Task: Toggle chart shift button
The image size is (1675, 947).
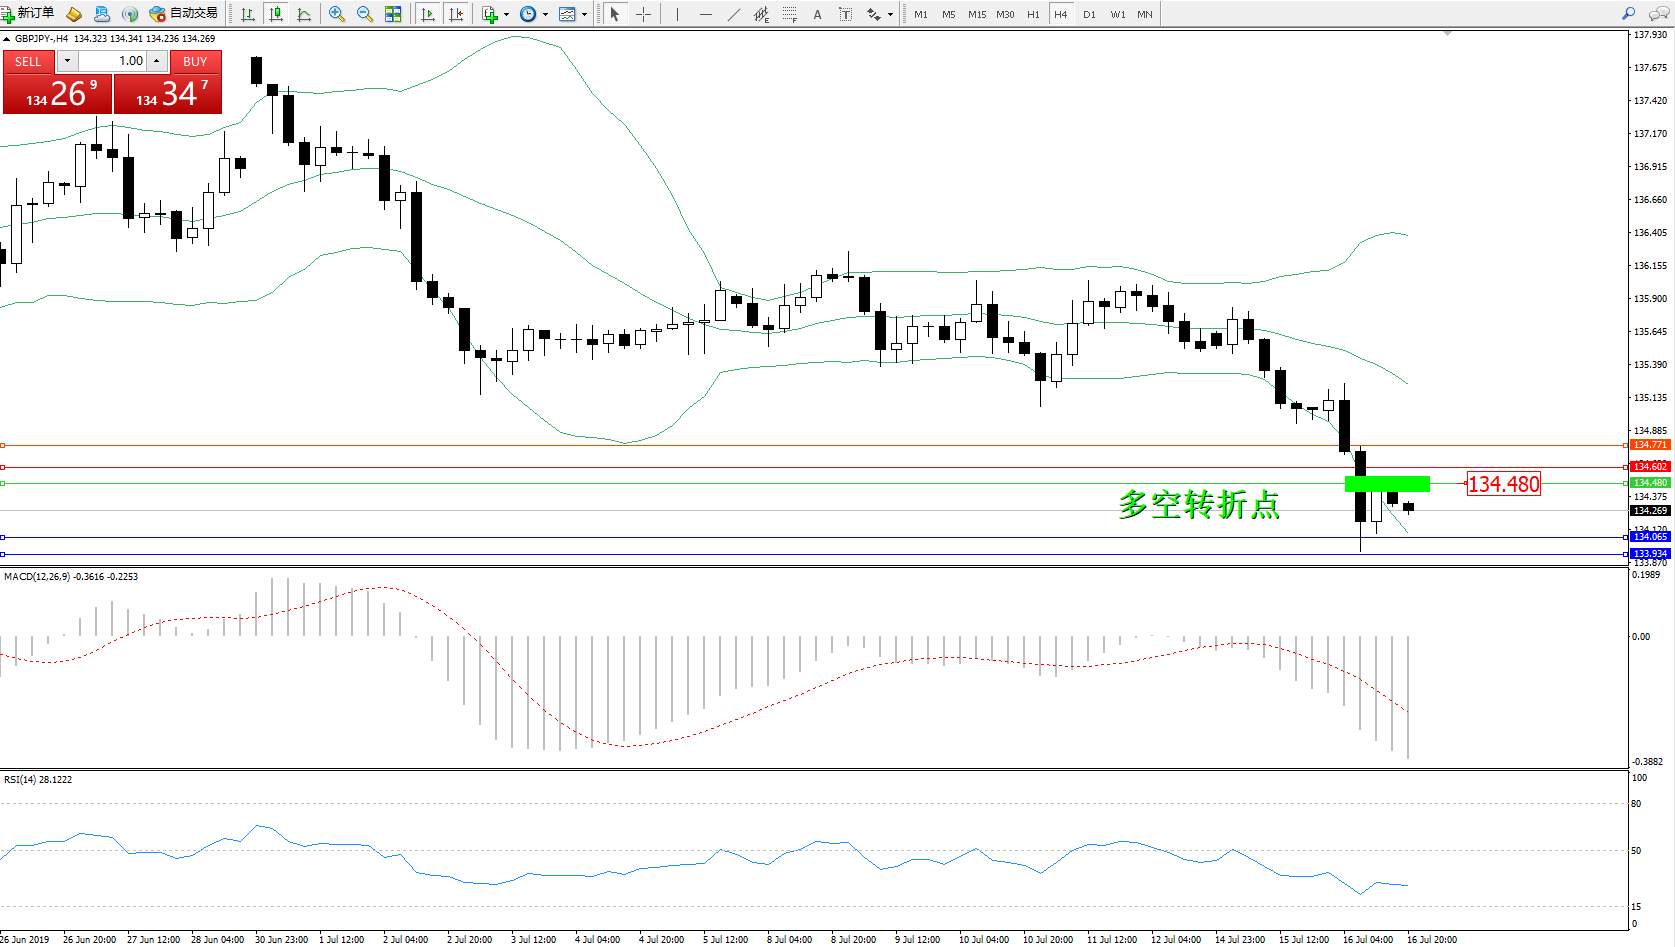Action: (456, 14)
